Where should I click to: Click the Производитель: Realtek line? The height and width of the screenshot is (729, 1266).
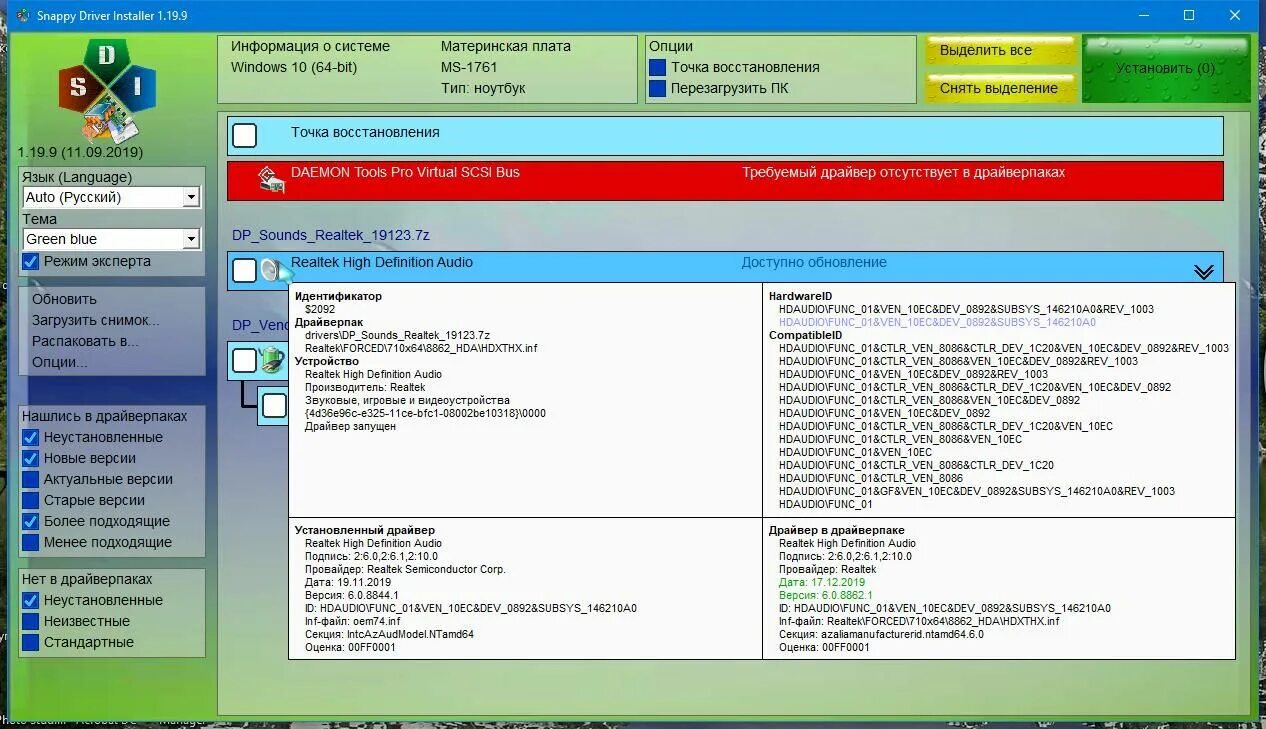365,387
